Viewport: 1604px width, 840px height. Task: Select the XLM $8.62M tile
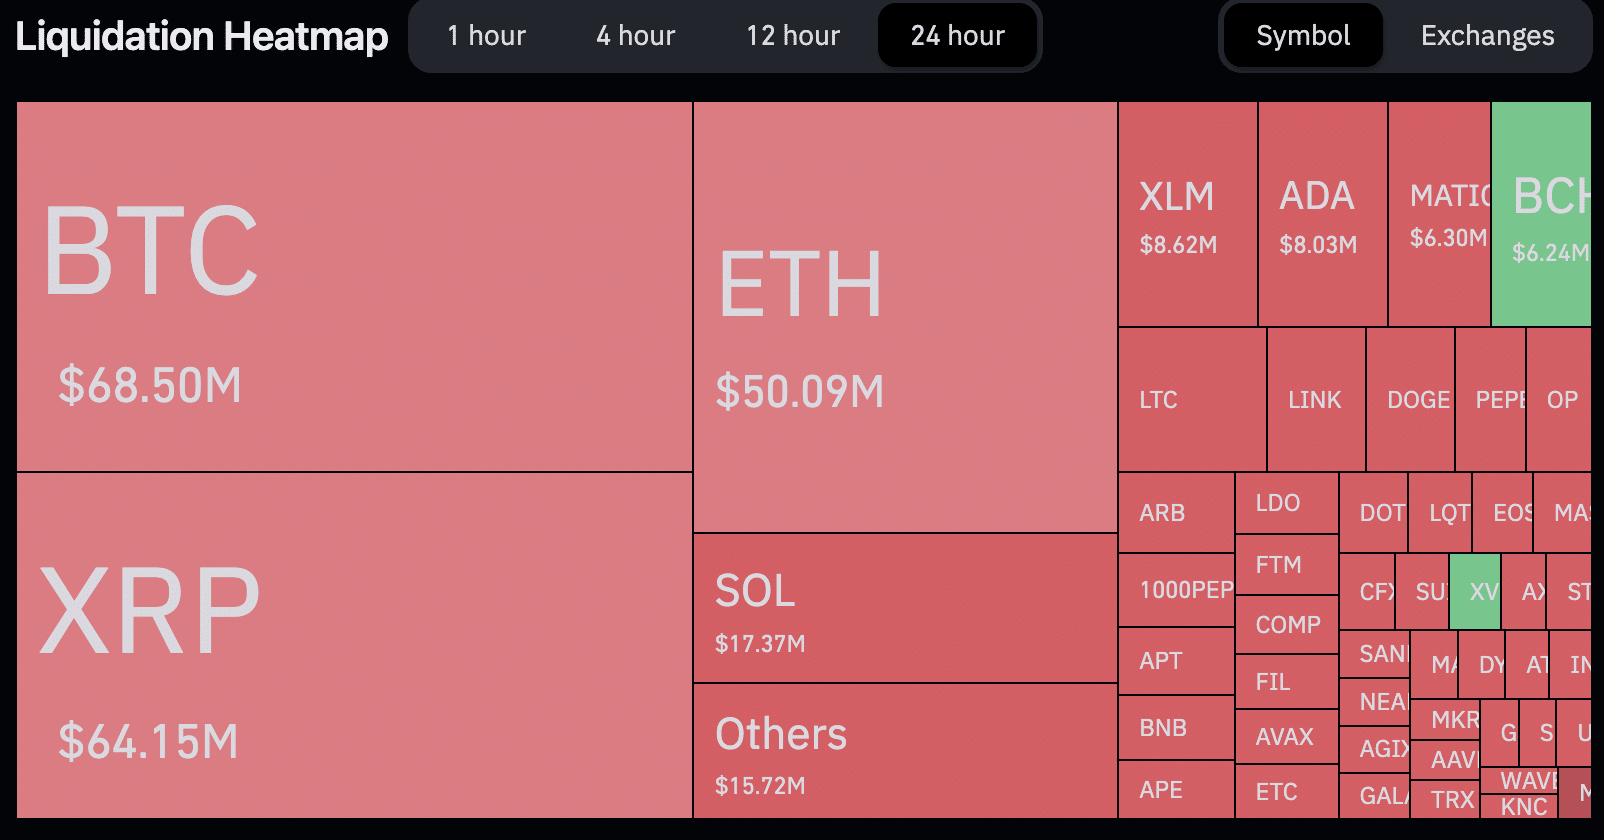point(1187,214)
